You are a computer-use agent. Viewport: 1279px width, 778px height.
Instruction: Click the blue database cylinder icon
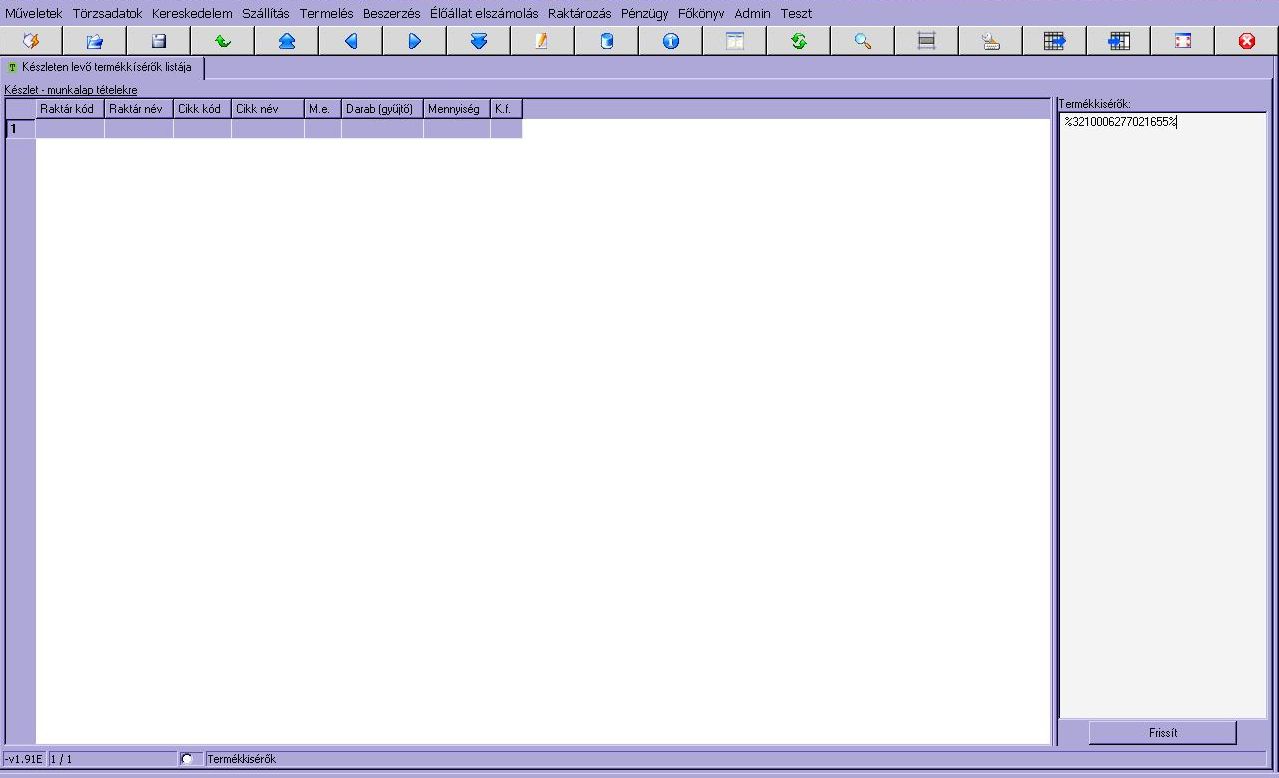click(607, 41)
